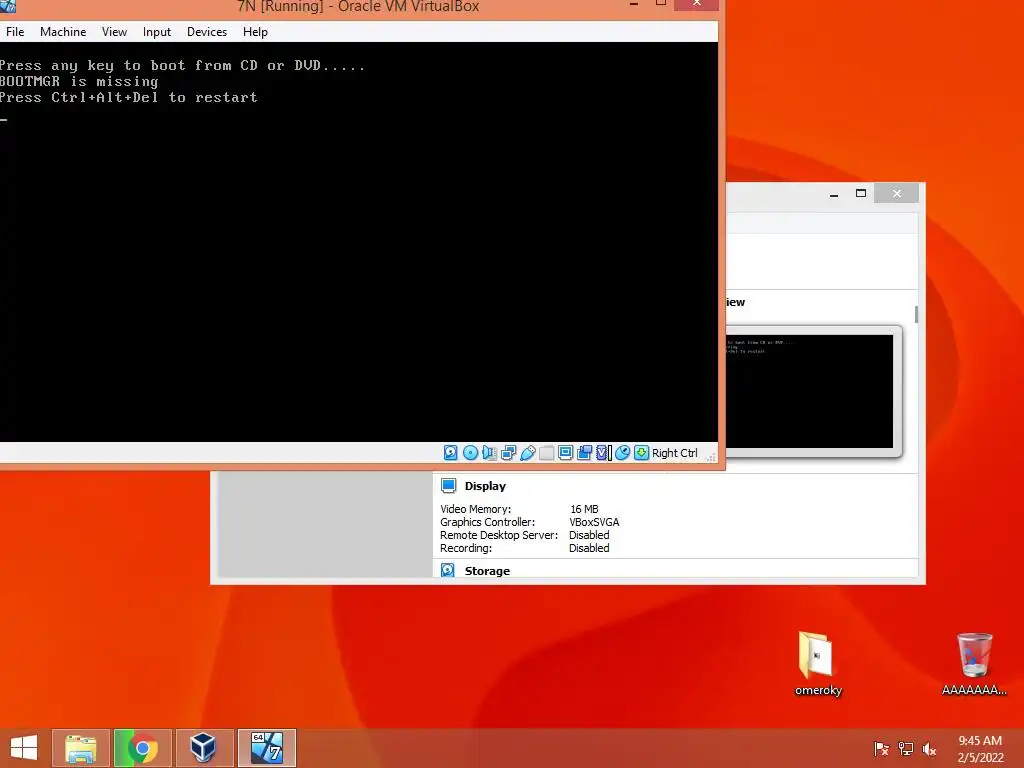Switch to the 7N VM taskbar button

(267, 748)
